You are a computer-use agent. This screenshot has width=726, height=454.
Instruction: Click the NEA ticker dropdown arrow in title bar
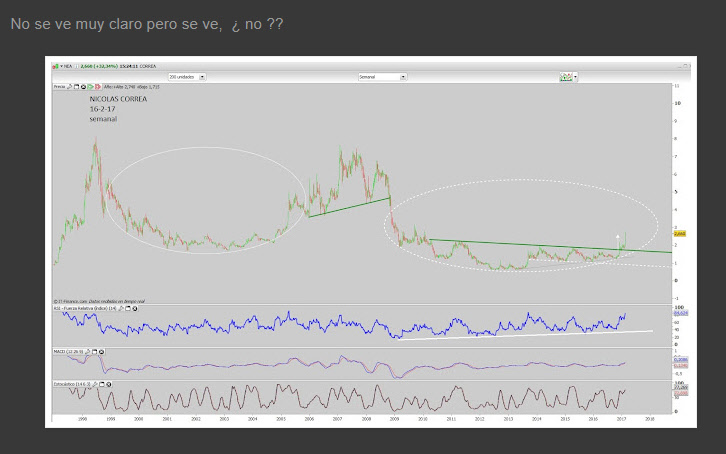(61, 66)
